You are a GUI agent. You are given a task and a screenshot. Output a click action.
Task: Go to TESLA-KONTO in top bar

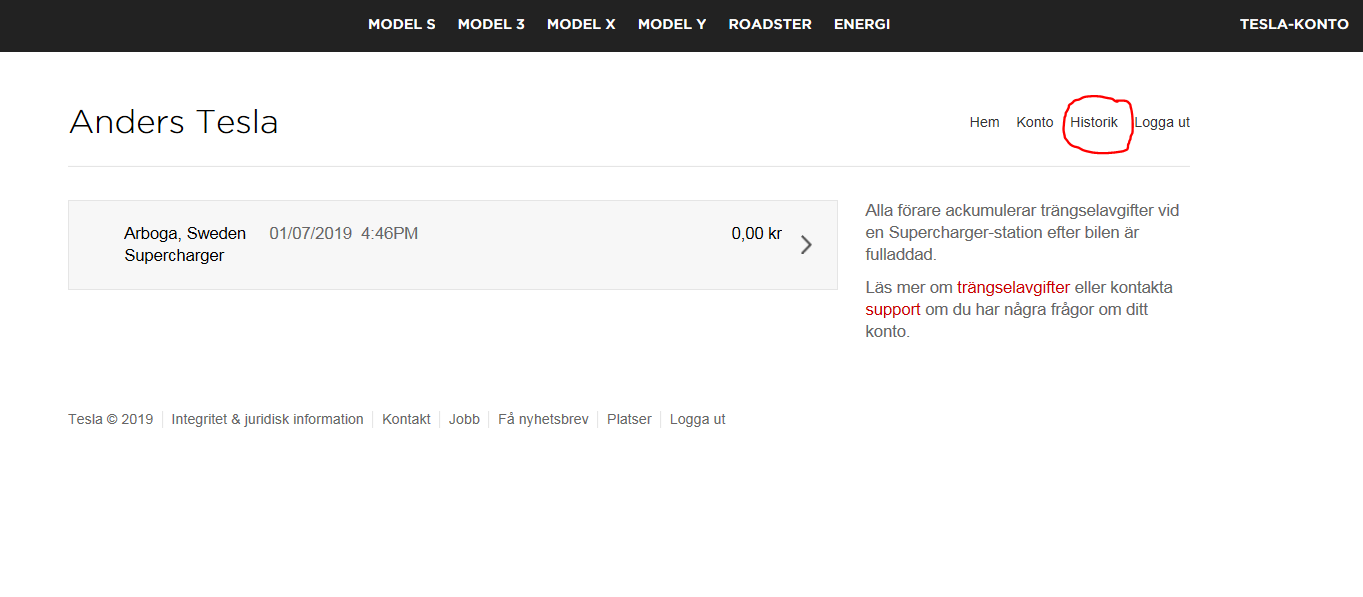[x=1294, y=24]
